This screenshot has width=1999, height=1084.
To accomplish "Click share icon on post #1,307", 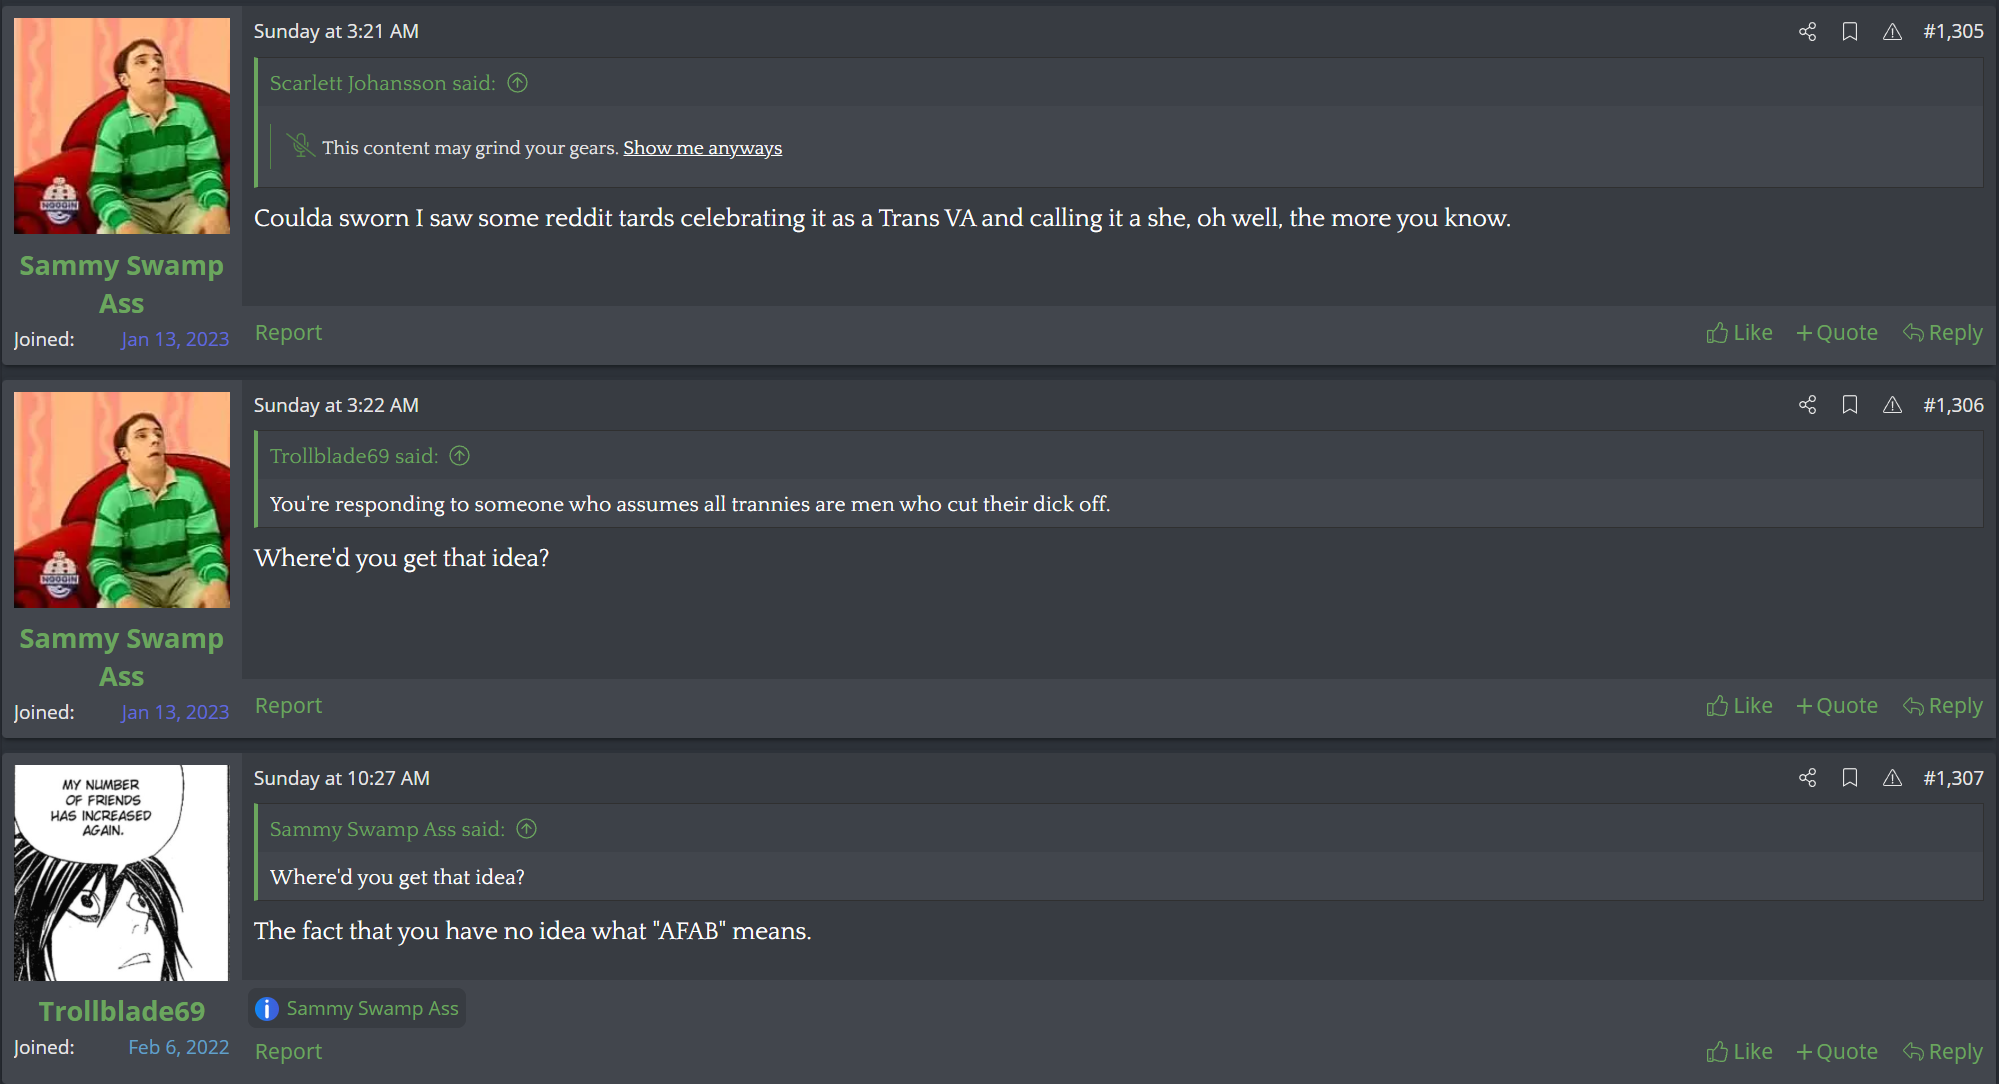I will point(1807,778).
